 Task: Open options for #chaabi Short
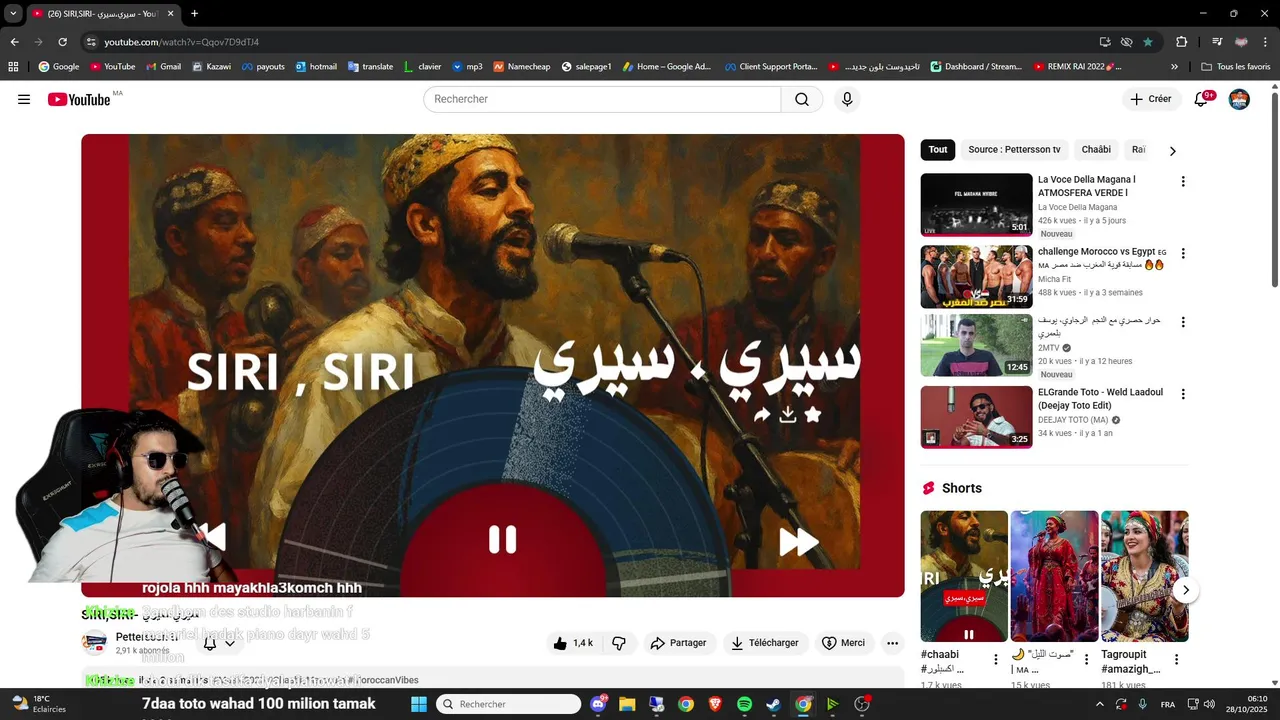pyautogui.click(x=996, y=660)
